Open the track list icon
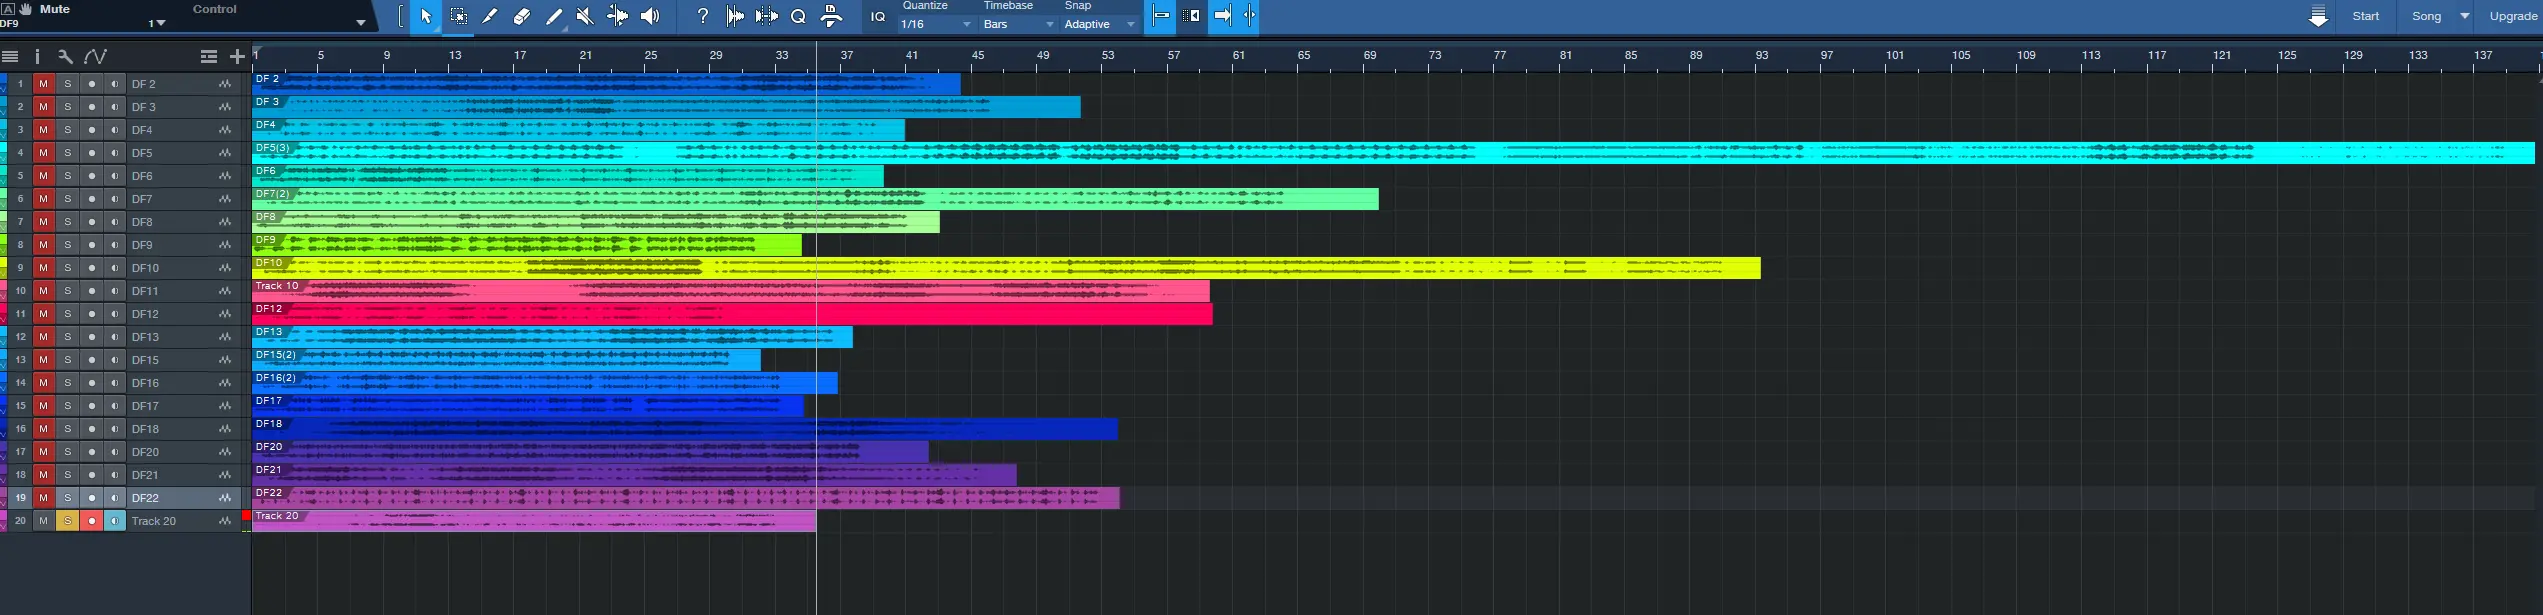 (10, 57)
